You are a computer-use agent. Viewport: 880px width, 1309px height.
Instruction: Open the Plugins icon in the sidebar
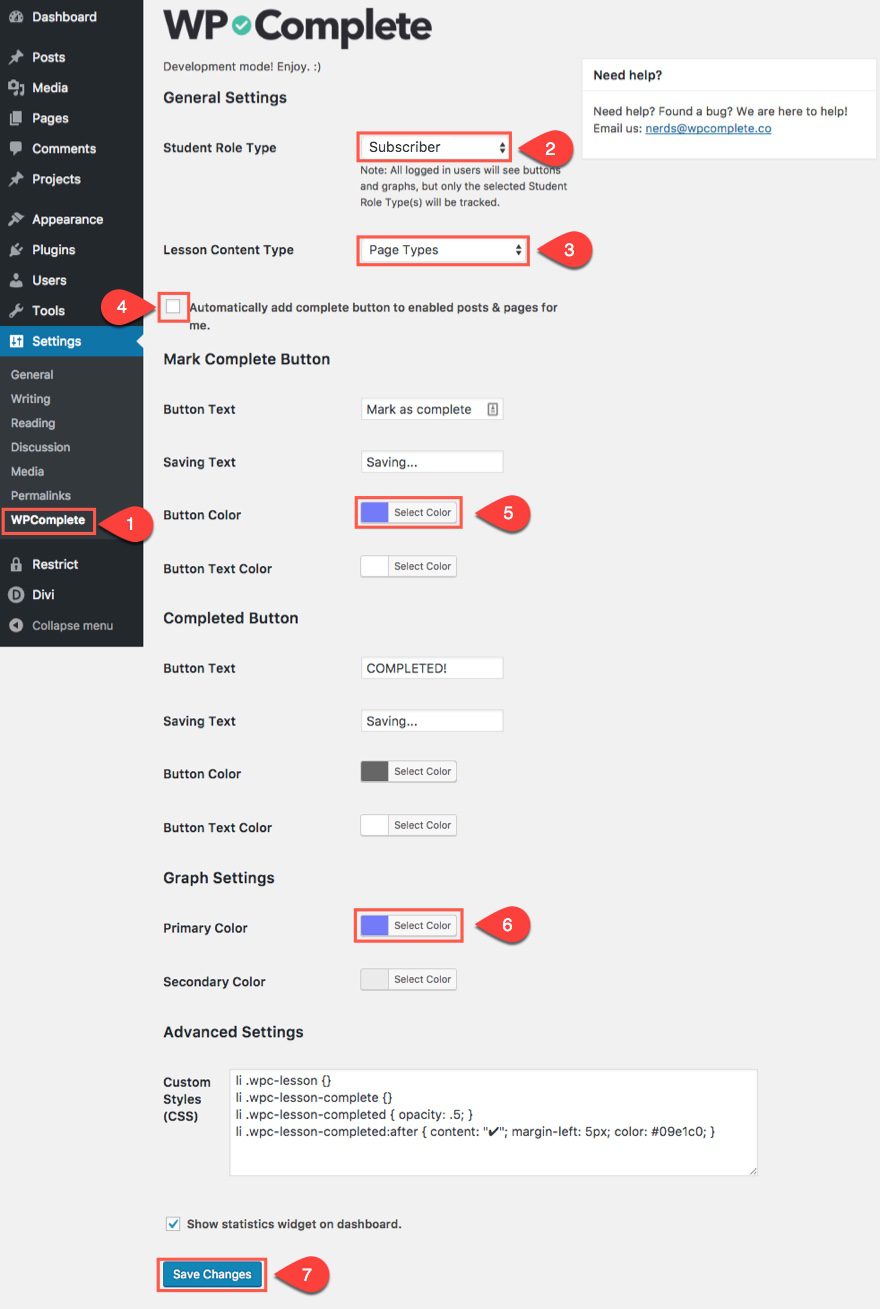coord(18,249)
